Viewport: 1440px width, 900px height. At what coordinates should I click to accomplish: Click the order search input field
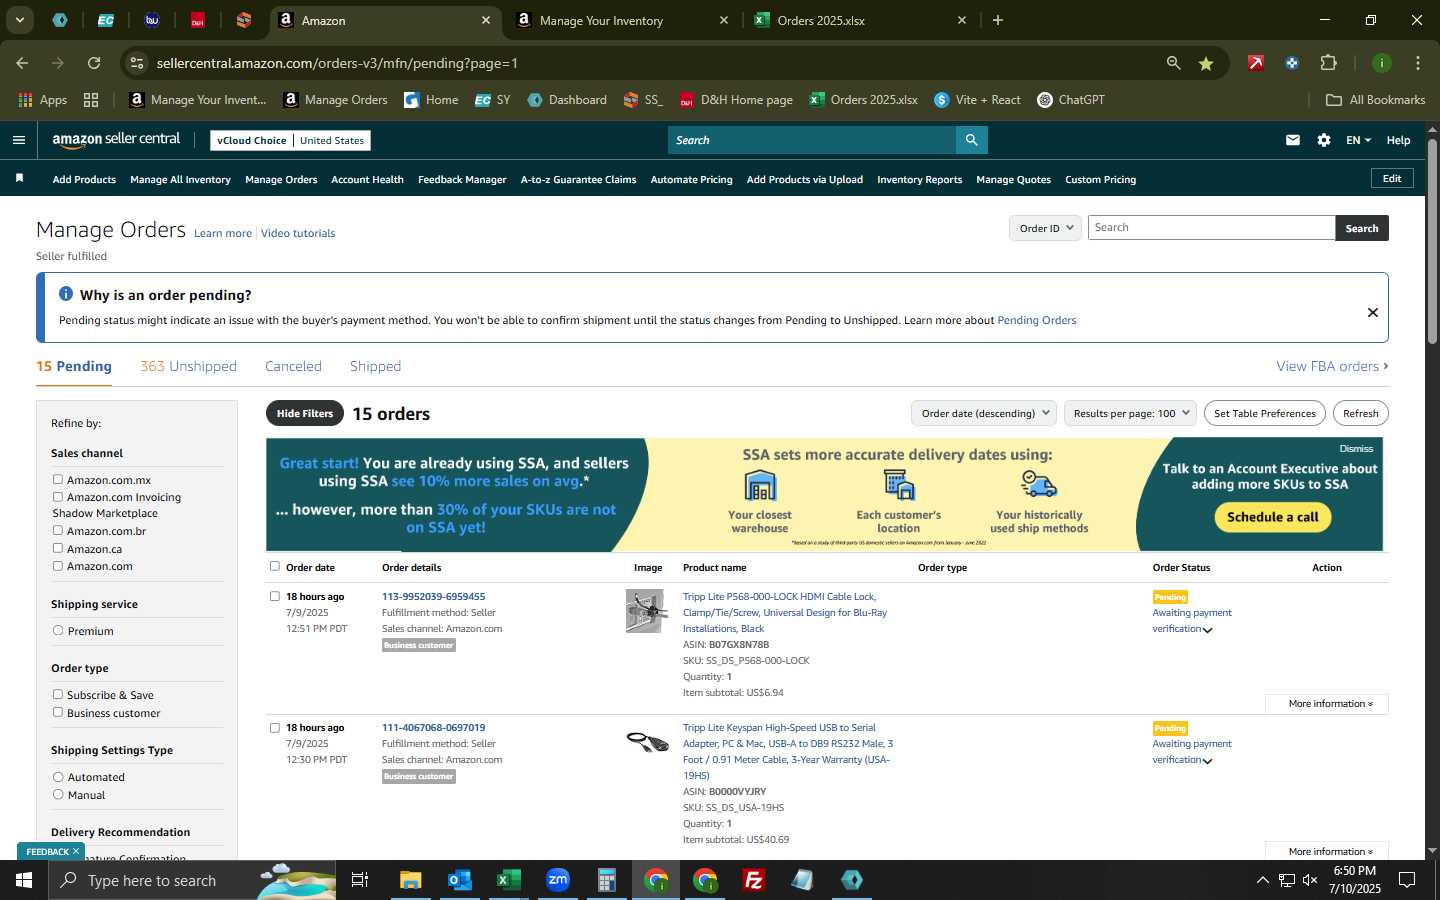tap(1211, 228)
